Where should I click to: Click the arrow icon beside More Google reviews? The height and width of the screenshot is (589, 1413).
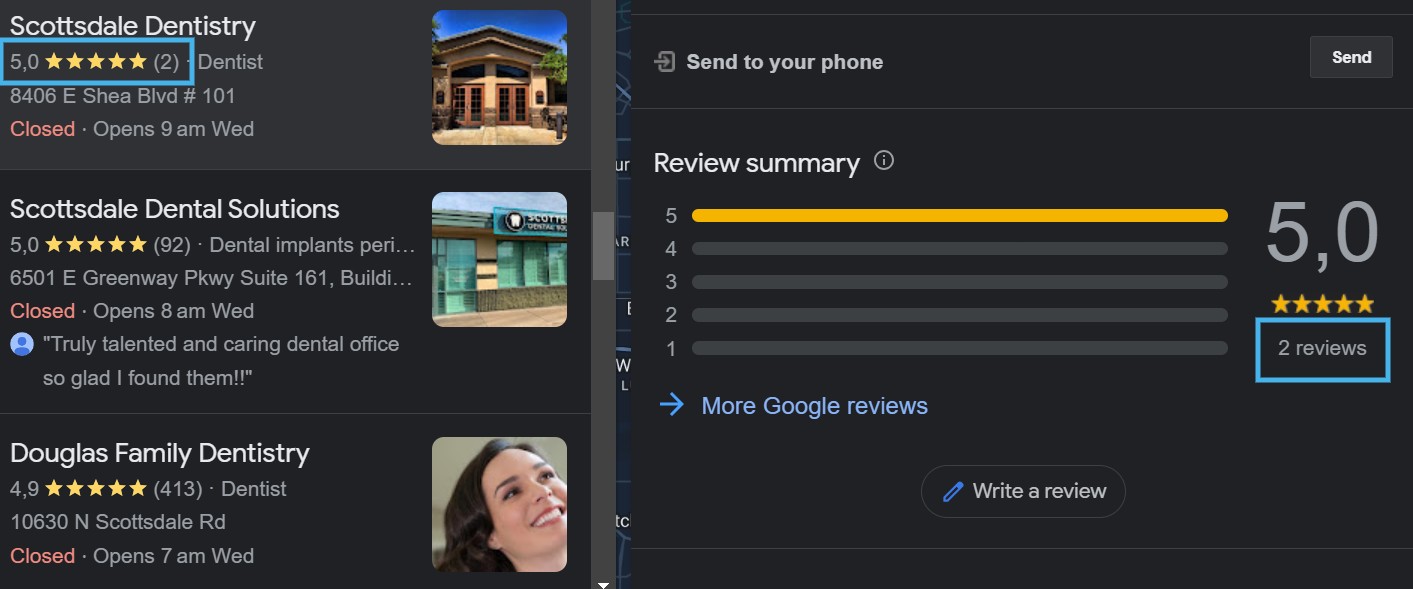point(672,404)
